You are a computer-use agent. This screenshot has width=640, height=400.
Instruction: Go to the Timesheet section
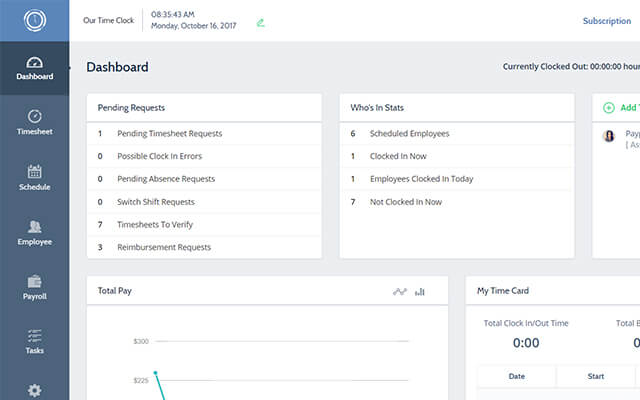point(34,122)
